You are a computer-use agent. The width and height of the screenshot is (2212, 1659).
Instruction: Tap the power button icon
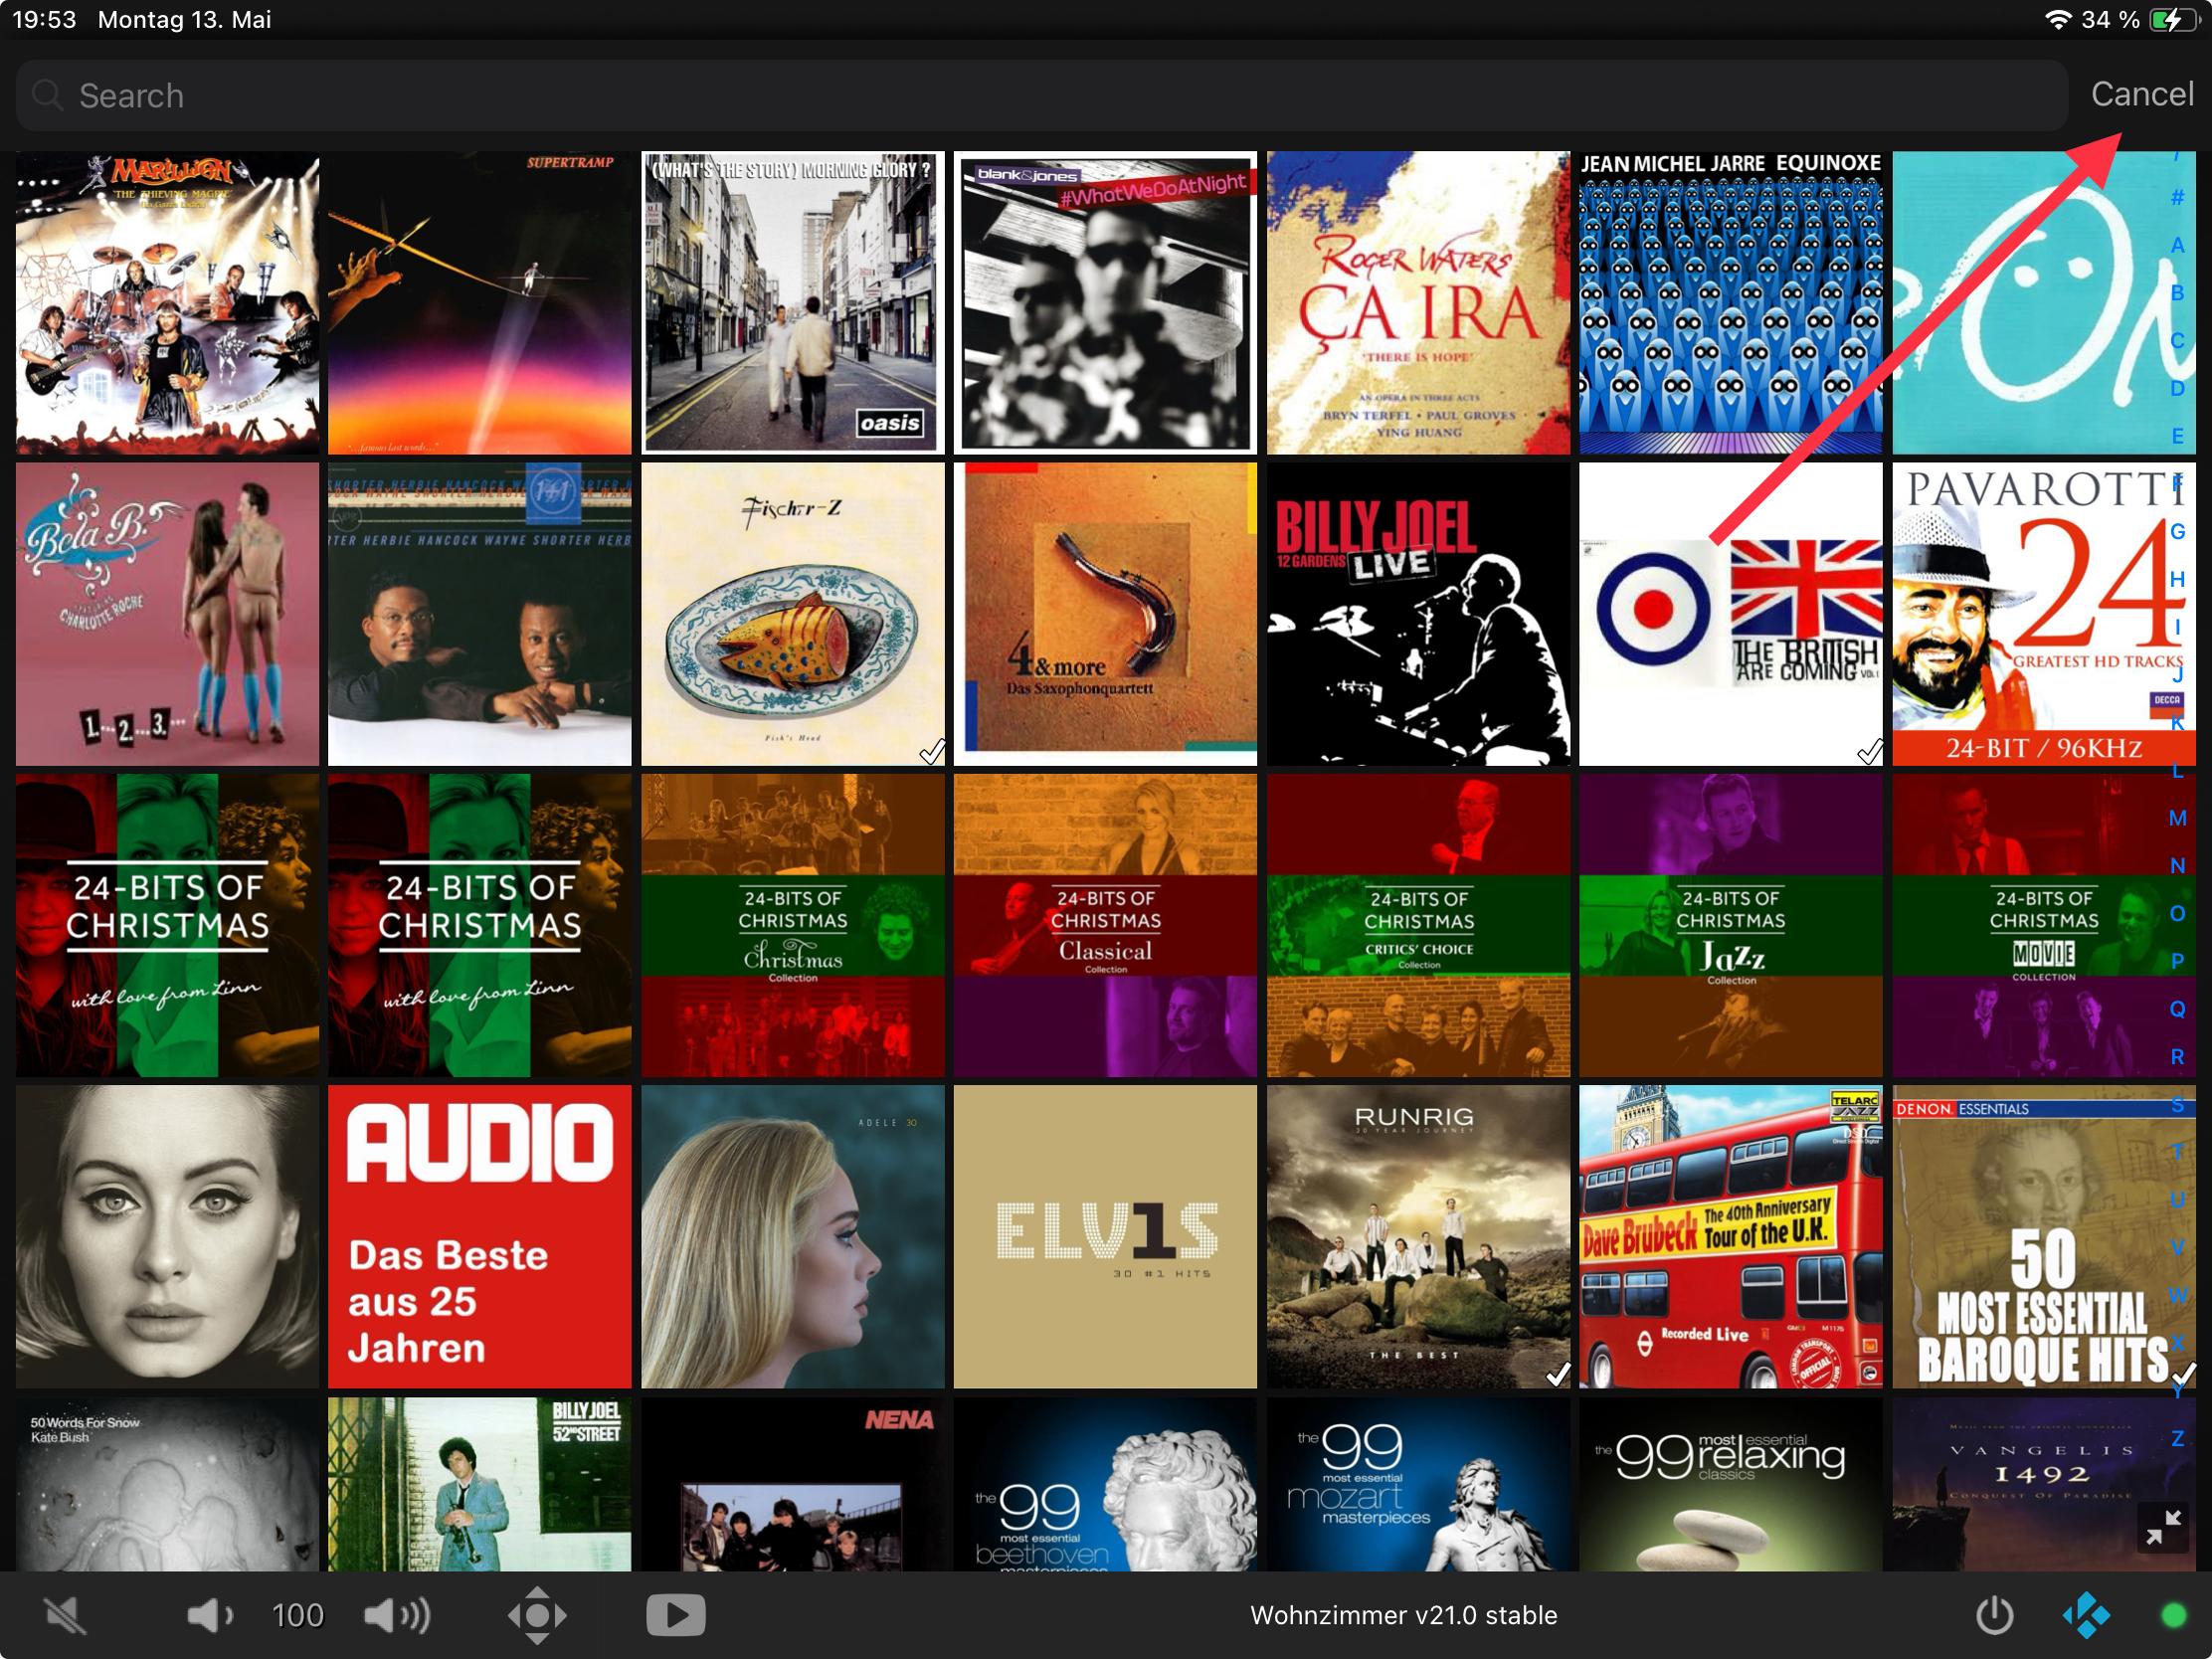tap(1994, 1615)
